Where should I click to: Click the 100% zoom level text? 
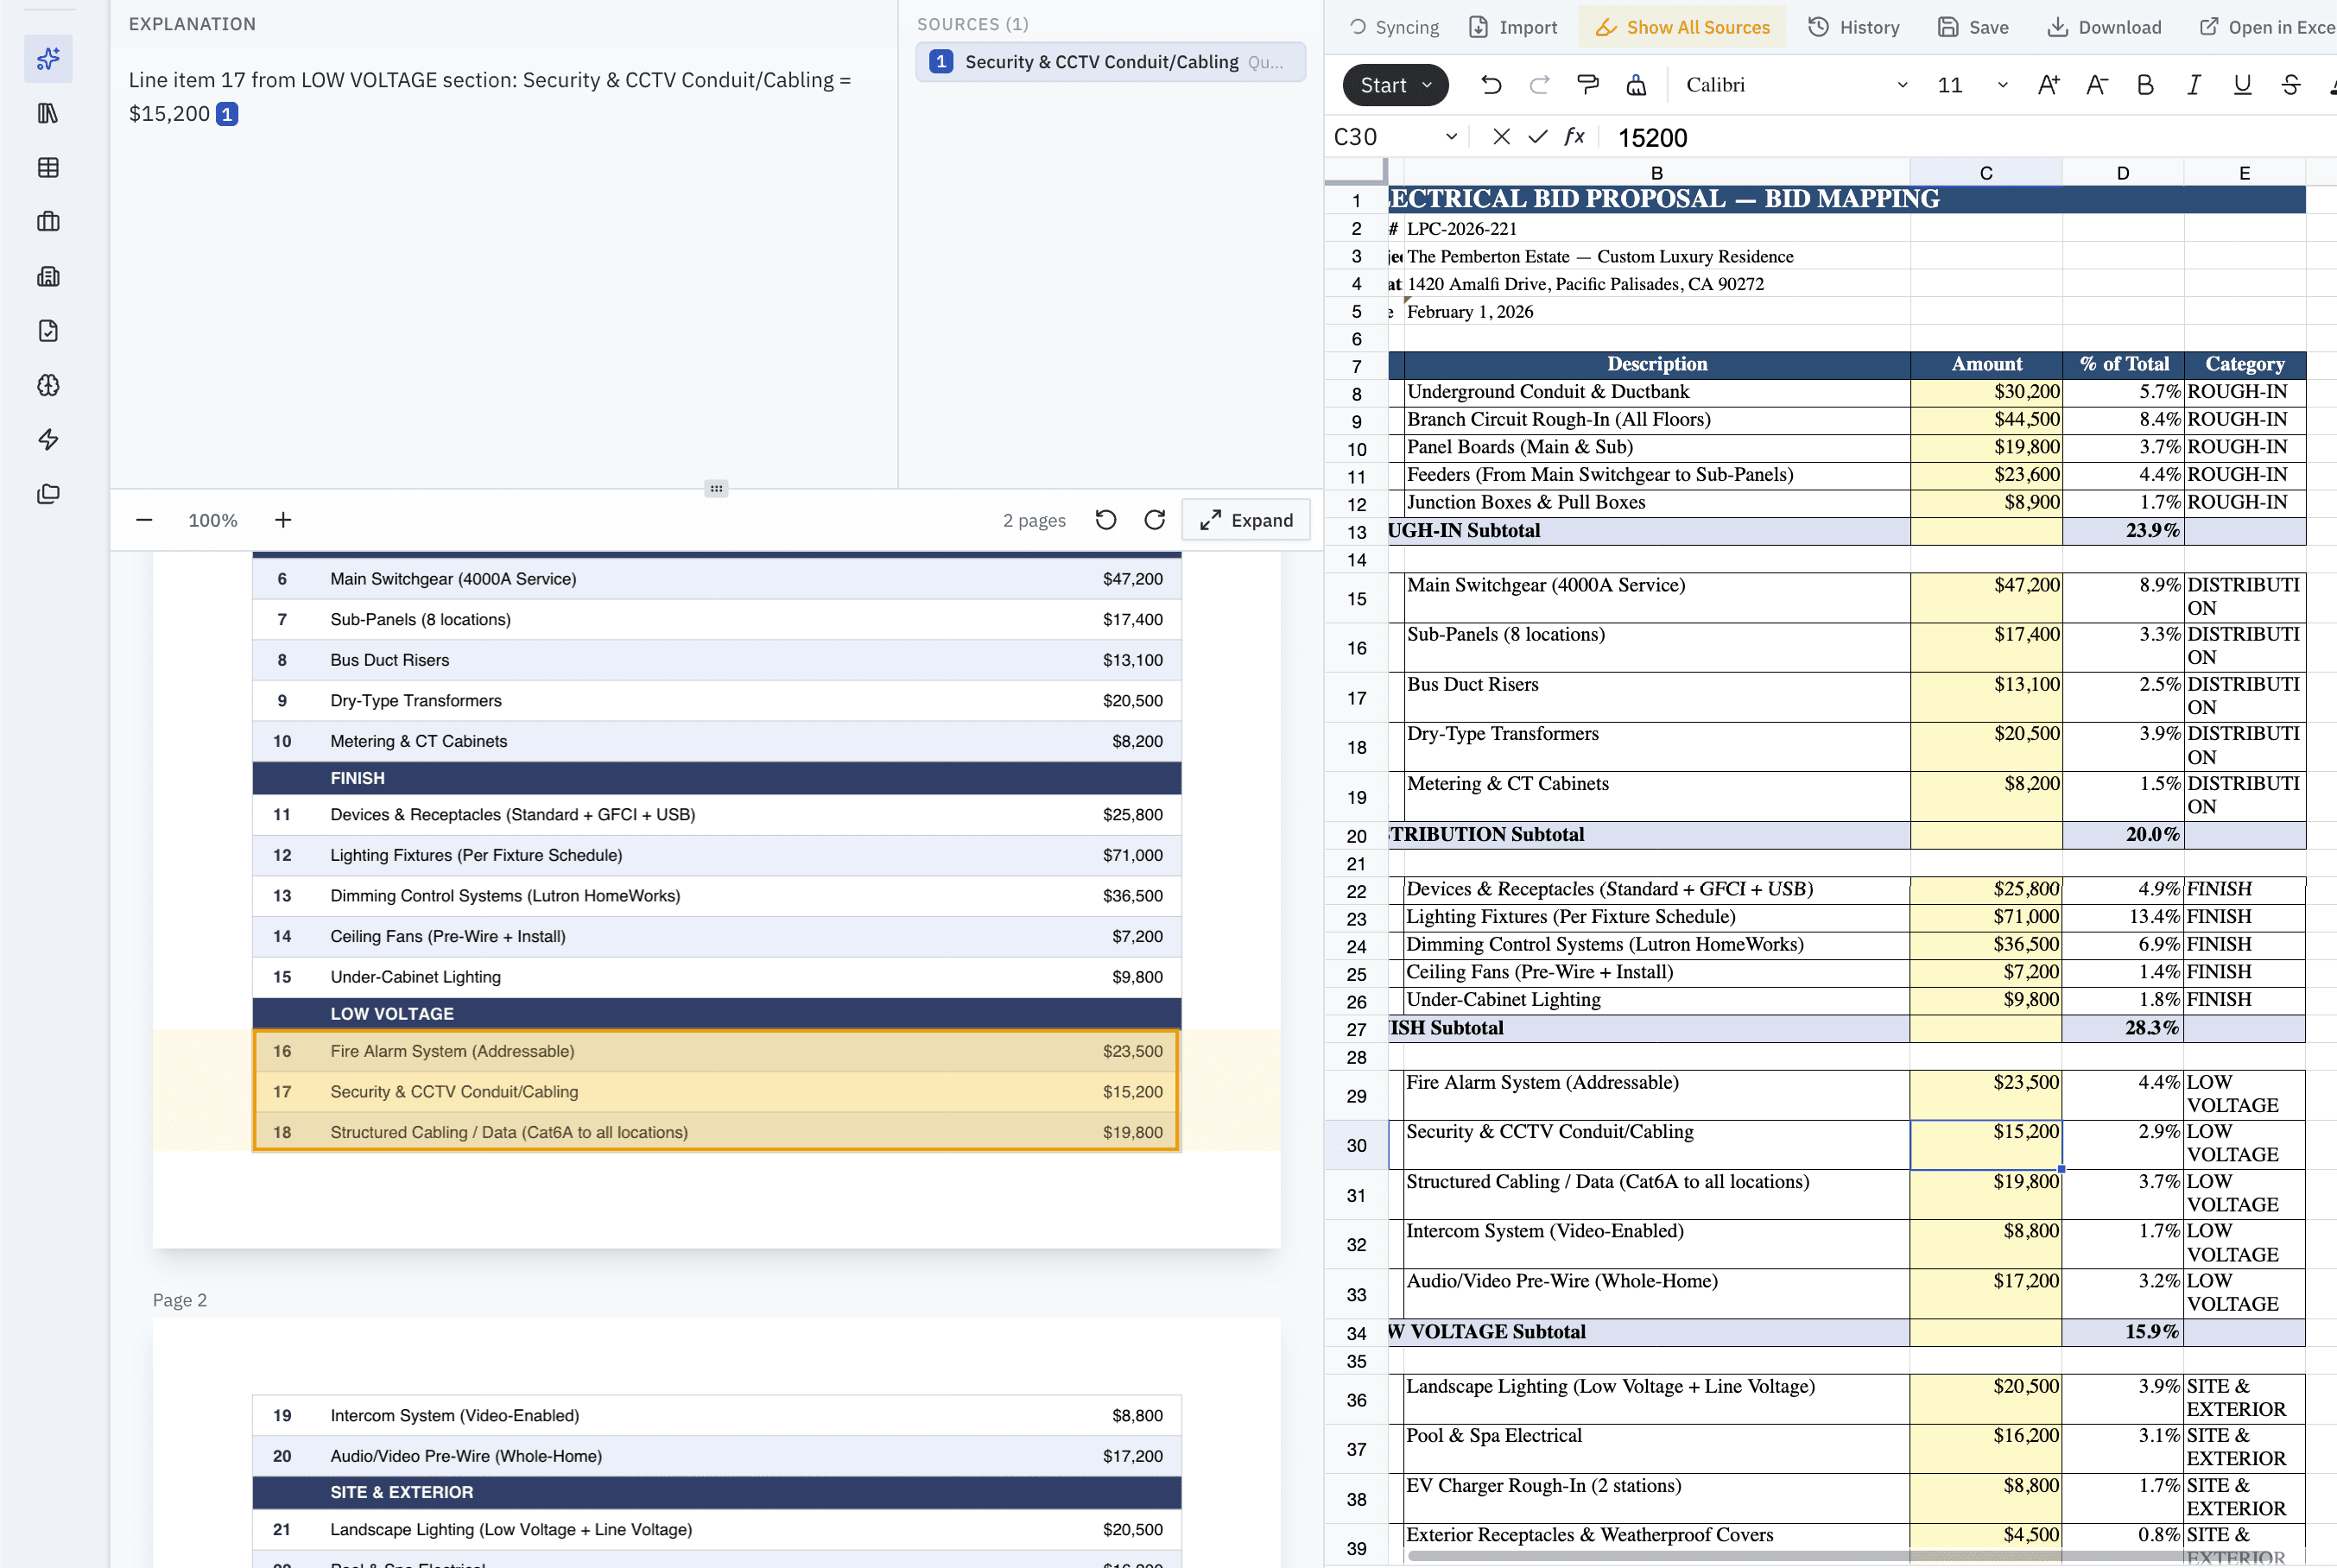tap(213, 520)
